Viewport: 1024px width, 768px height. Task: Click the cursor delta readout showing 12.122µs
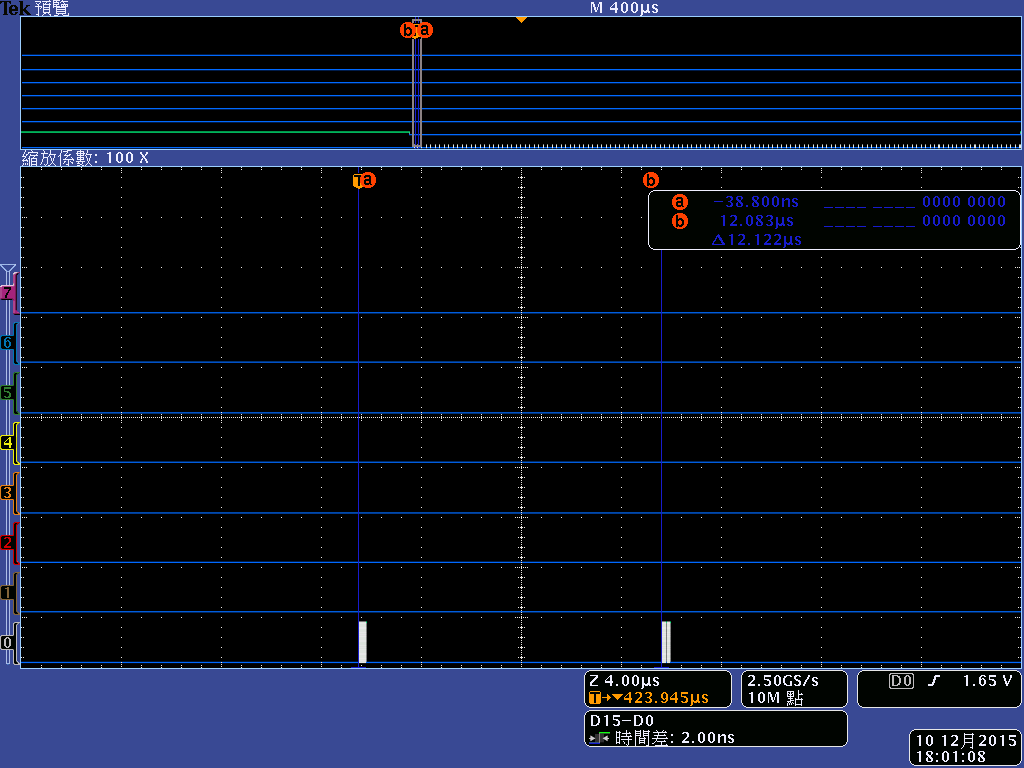(x=756, y=240)
